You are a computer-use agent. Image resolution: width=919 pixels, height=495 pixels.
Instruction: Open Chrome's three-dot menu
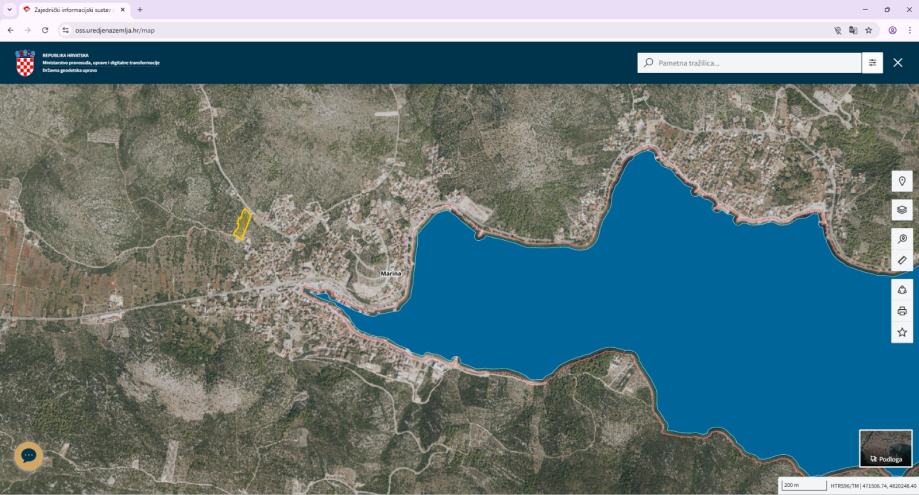[x=909, y=30]
